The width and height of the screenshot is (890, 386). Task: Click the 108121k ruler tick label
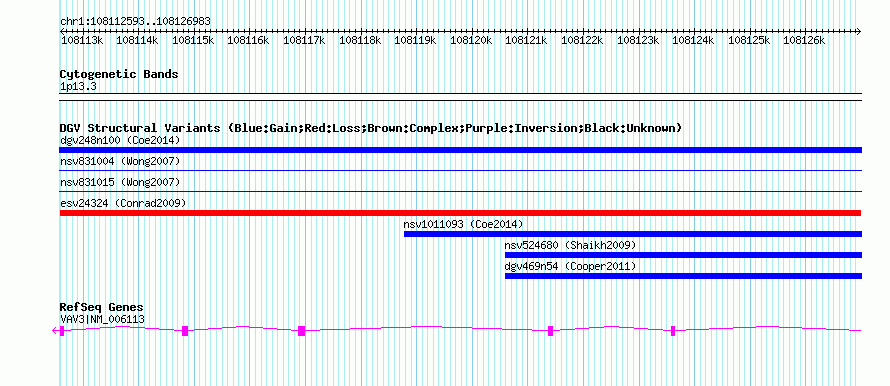(527, 40)
